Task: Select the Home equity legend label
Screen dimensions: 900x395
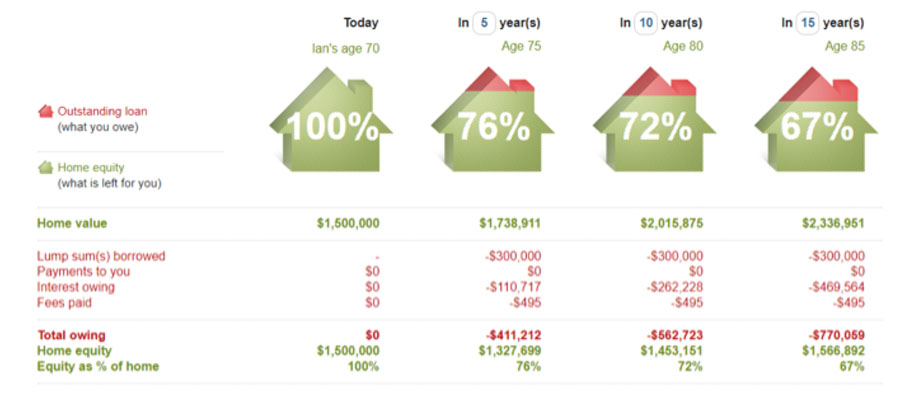Action: [91, 168]
